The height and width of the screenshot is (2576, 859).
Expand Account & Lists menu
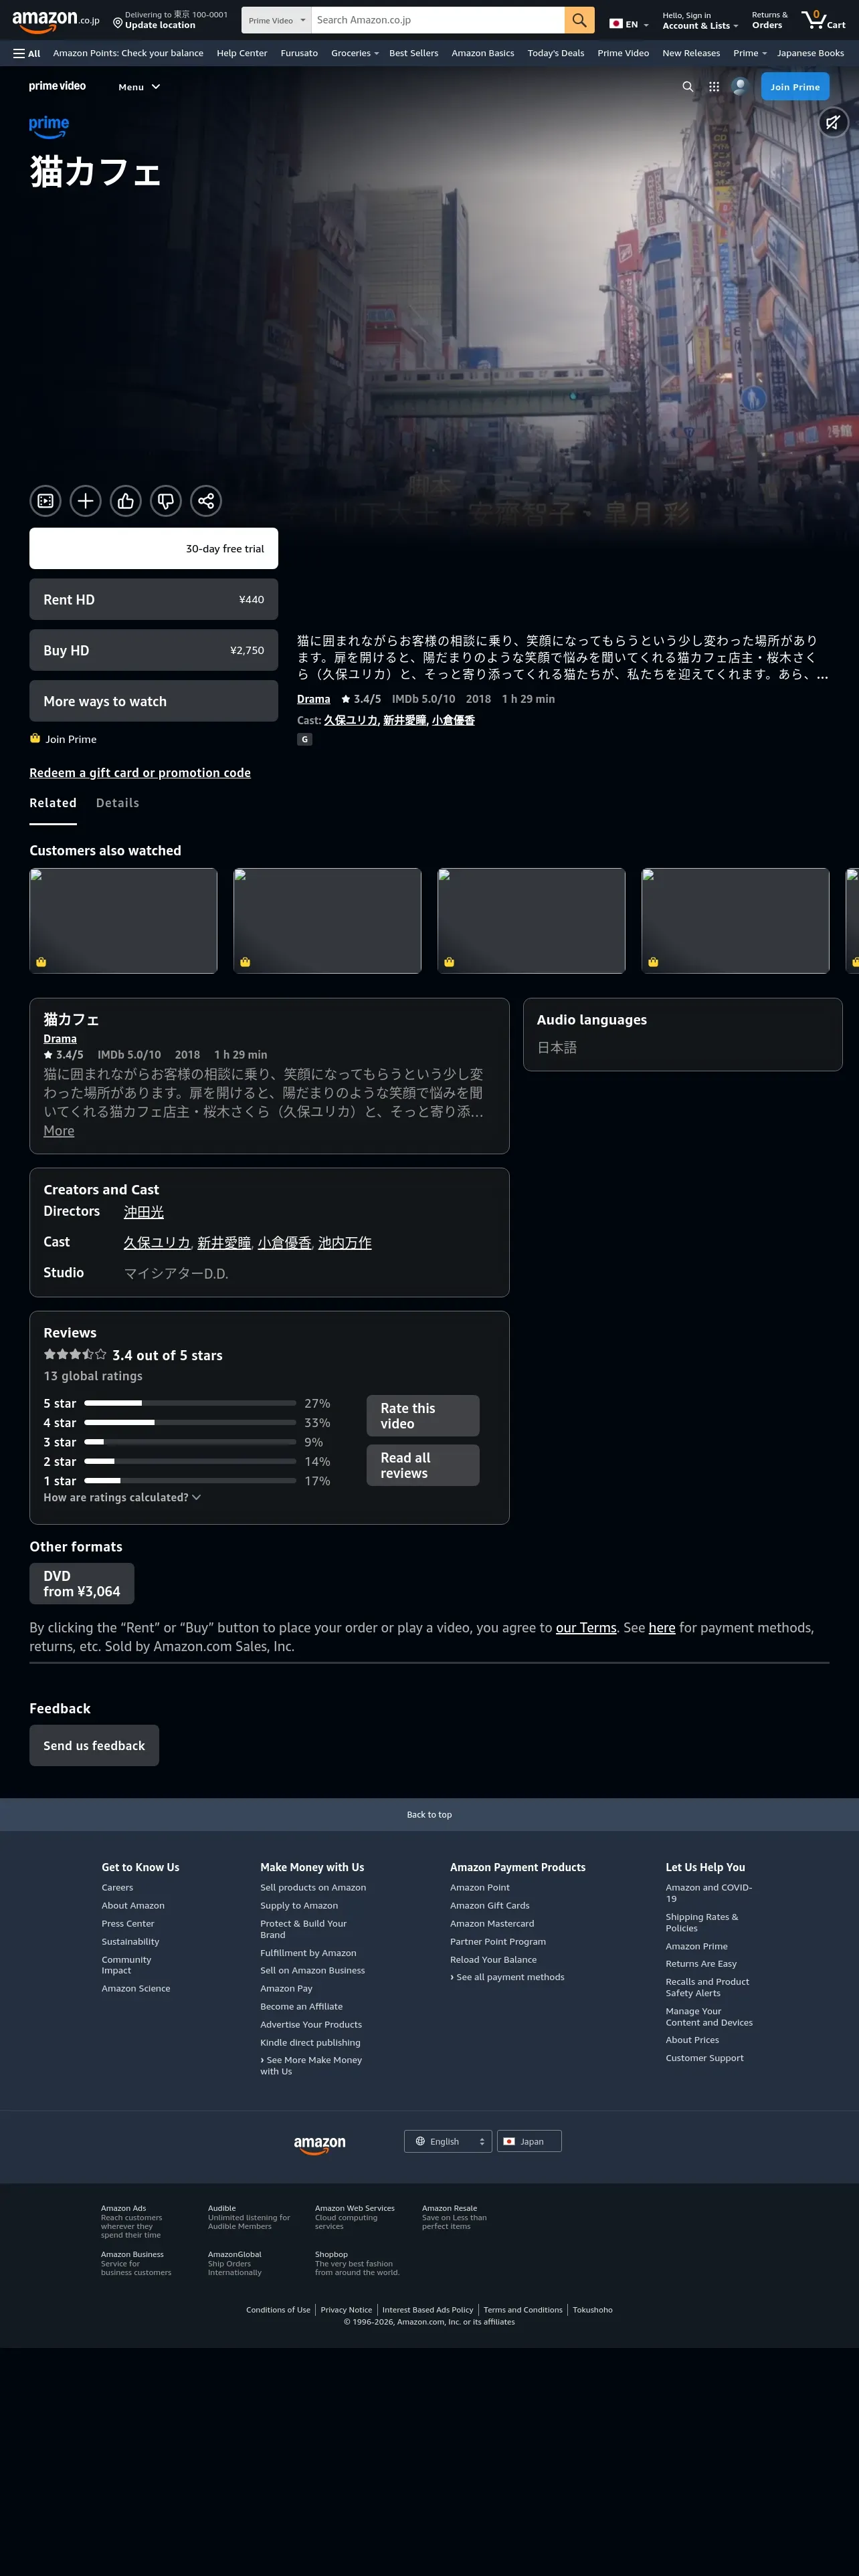click(x=700, y=20)
